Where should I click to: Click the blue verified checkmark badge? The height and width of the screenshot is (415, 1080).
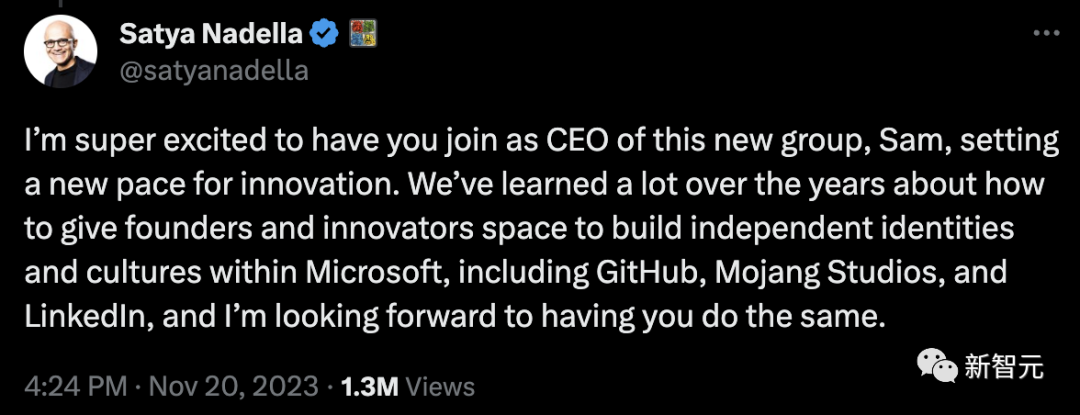point(323,34)
